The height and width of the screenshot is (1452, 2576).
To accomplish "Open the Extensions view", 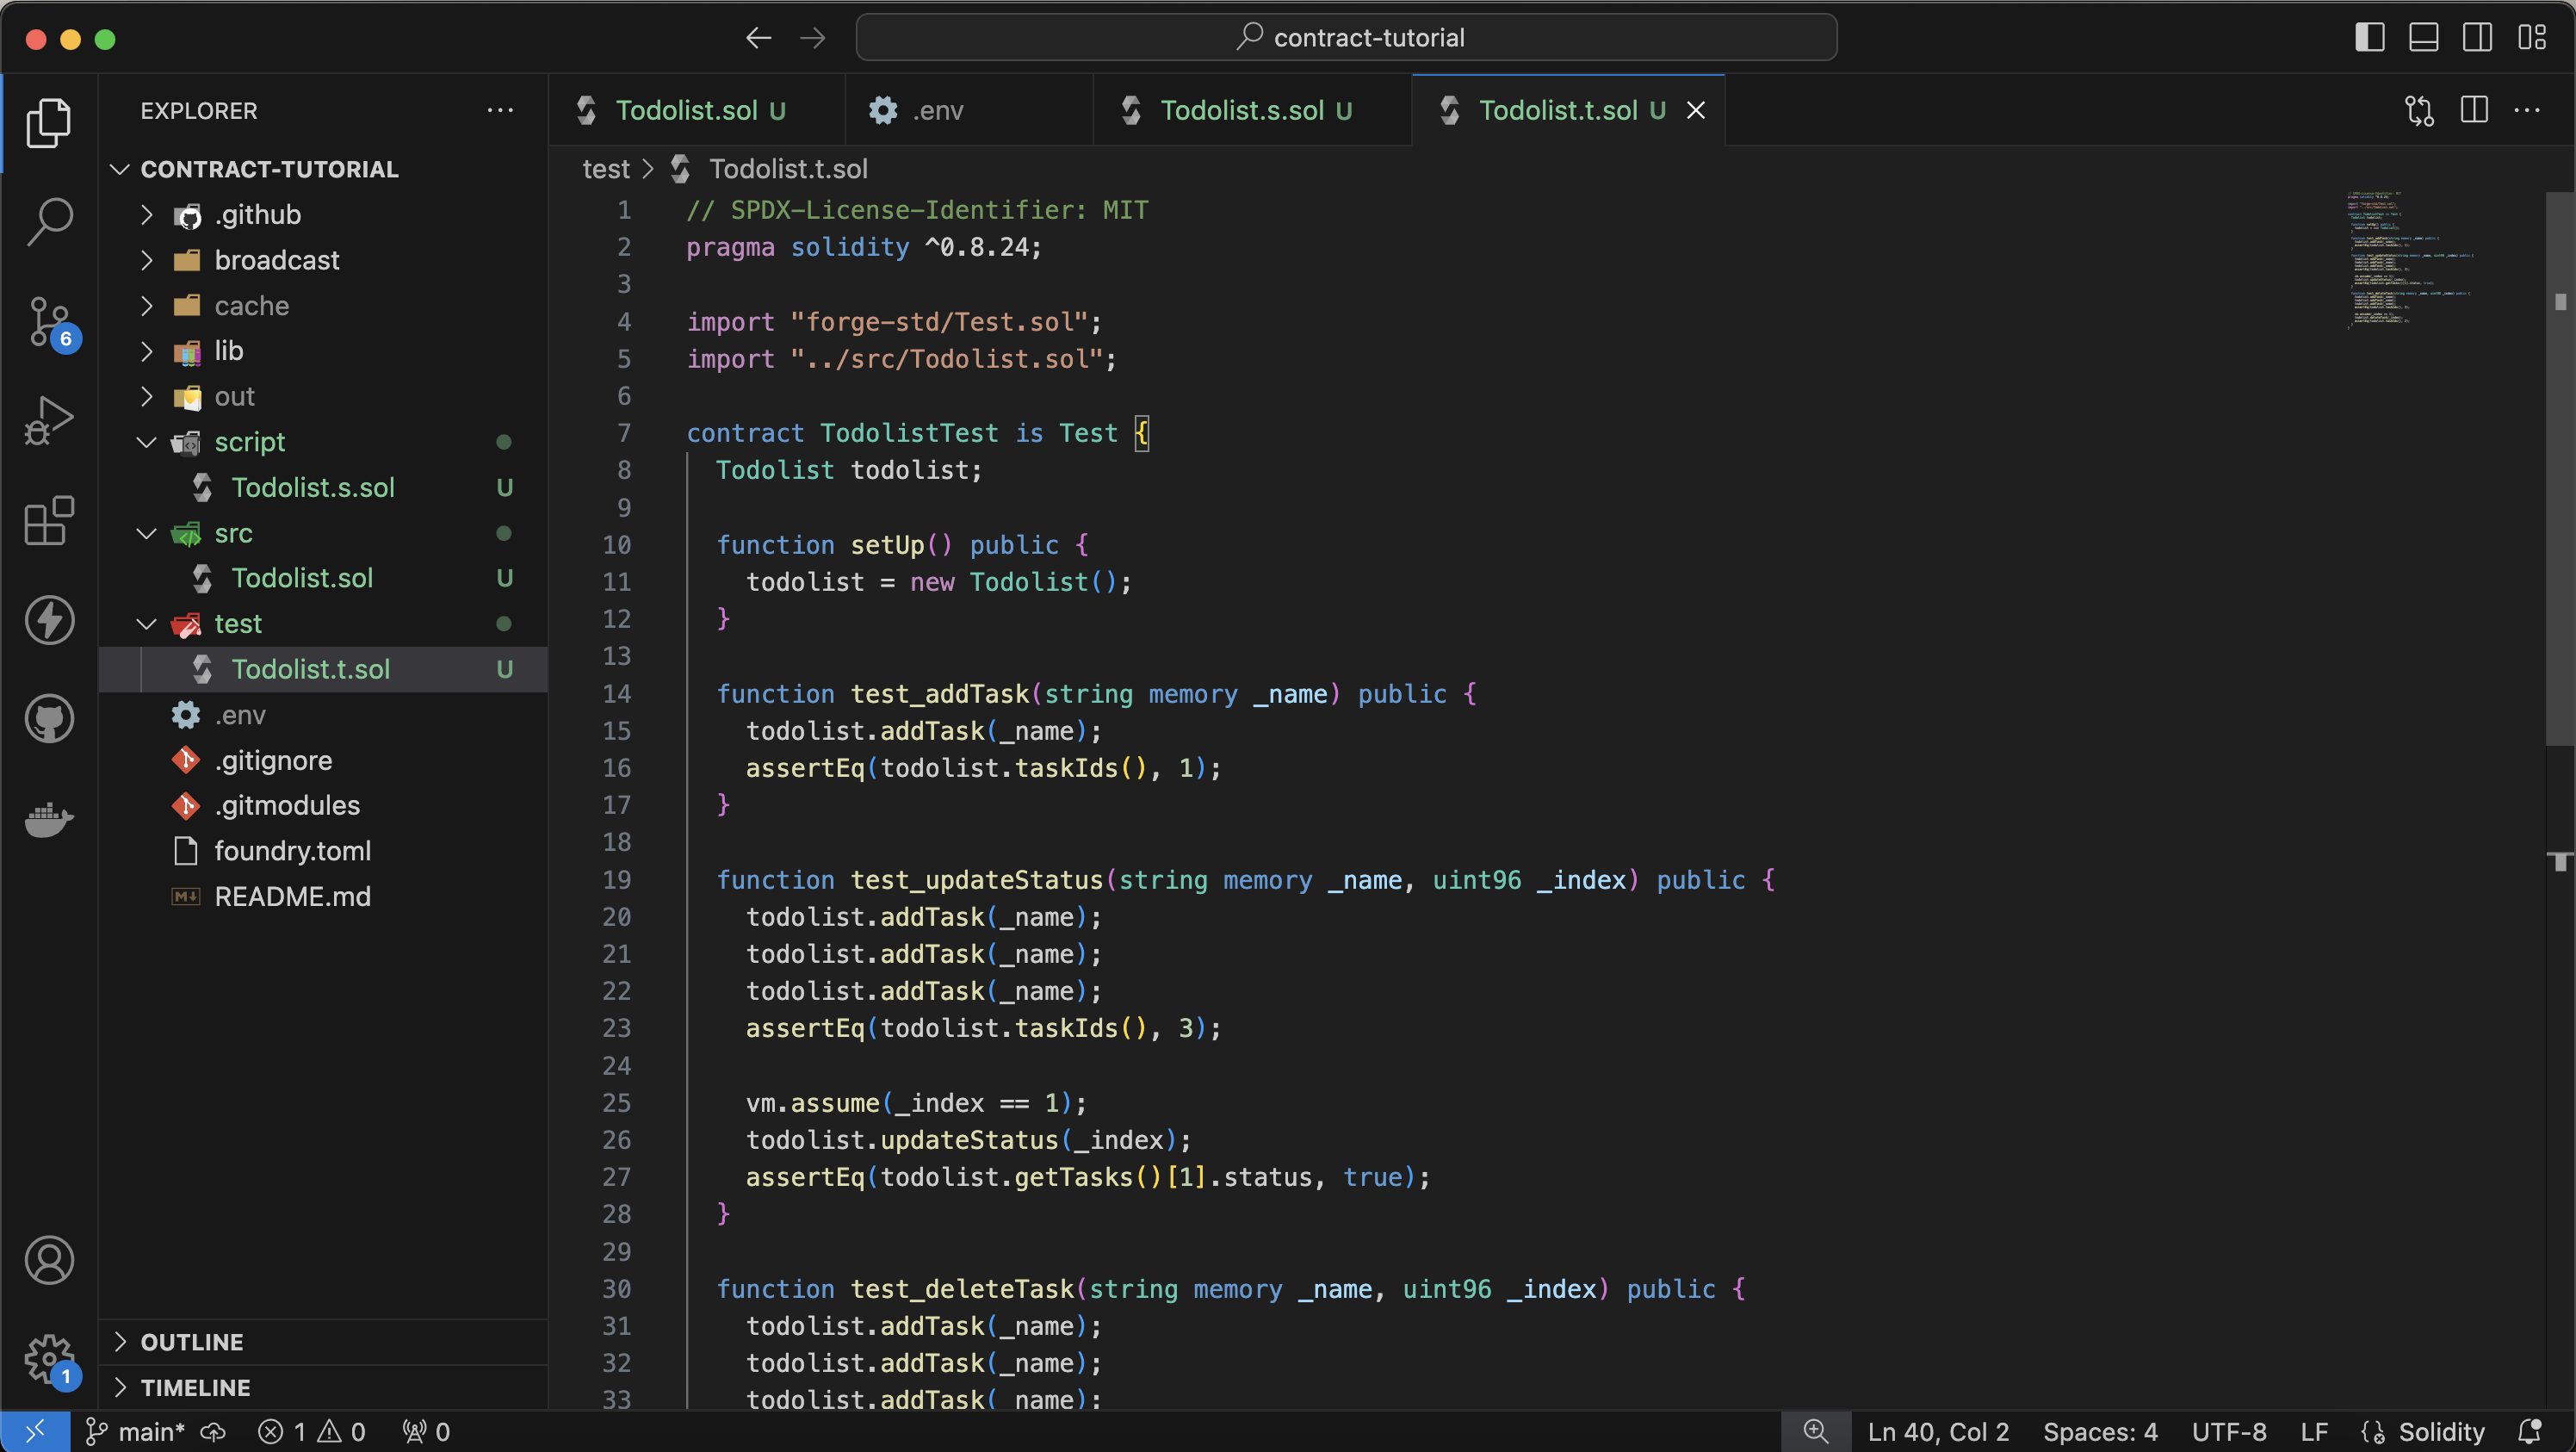I will coord(49,521).
